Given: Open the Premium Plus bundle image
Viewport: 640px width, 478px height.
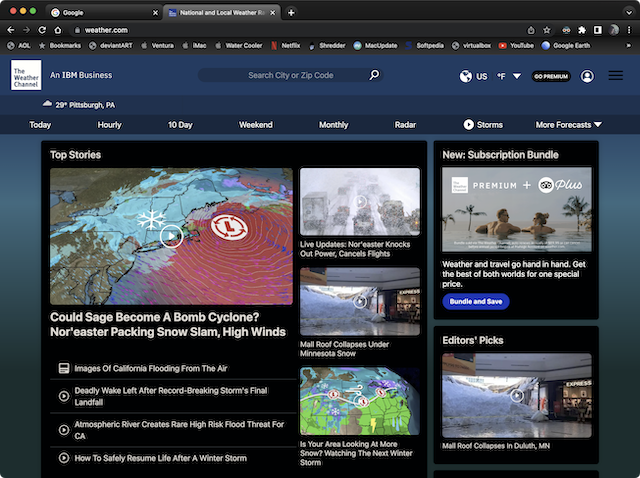Looking at the screenshot, I should click(x=517, y=209).
